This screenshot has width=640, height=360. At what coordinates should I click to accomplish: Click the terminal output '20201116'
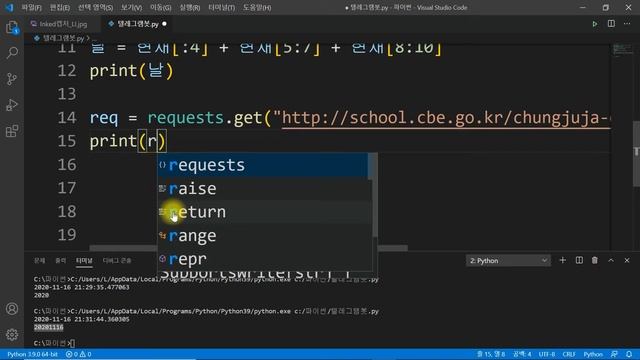(x=49, y=327)
